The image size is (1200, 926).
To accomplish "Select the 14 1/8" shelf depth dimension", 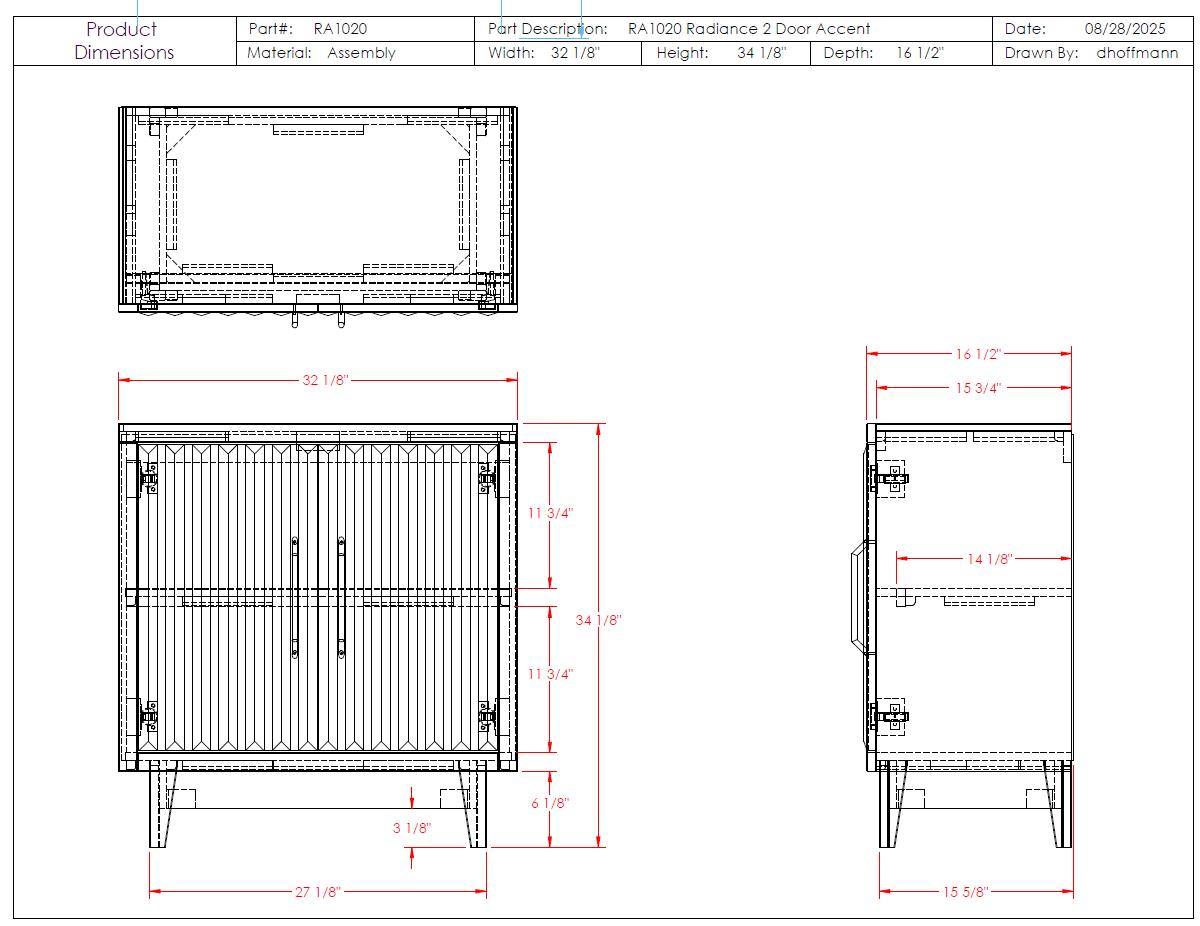I will [x=990, y=559].
